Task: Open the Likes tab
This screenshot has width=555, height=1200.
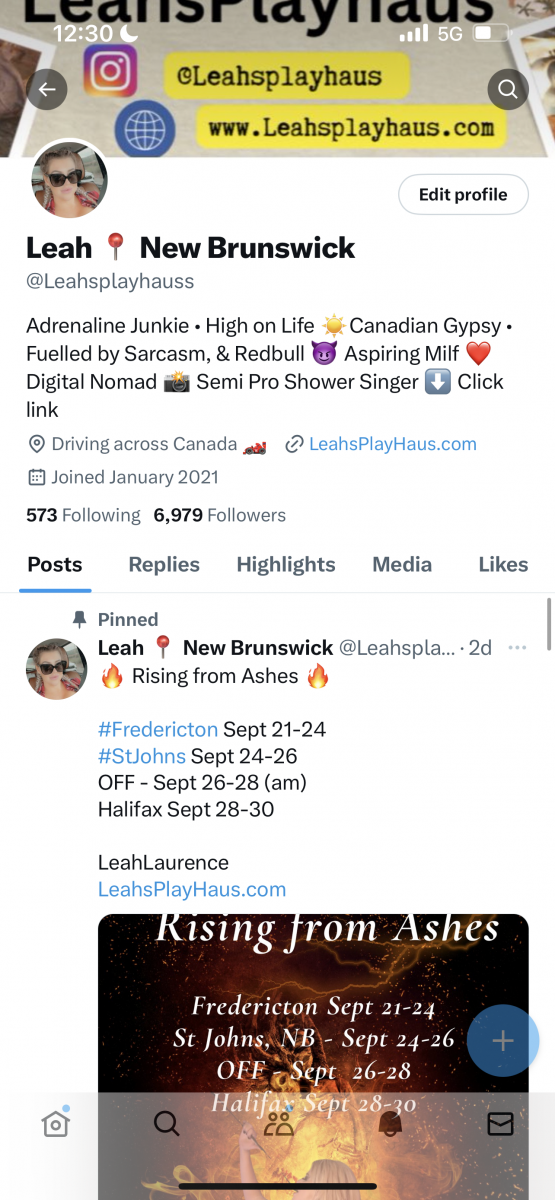Action: coord(503,564)
